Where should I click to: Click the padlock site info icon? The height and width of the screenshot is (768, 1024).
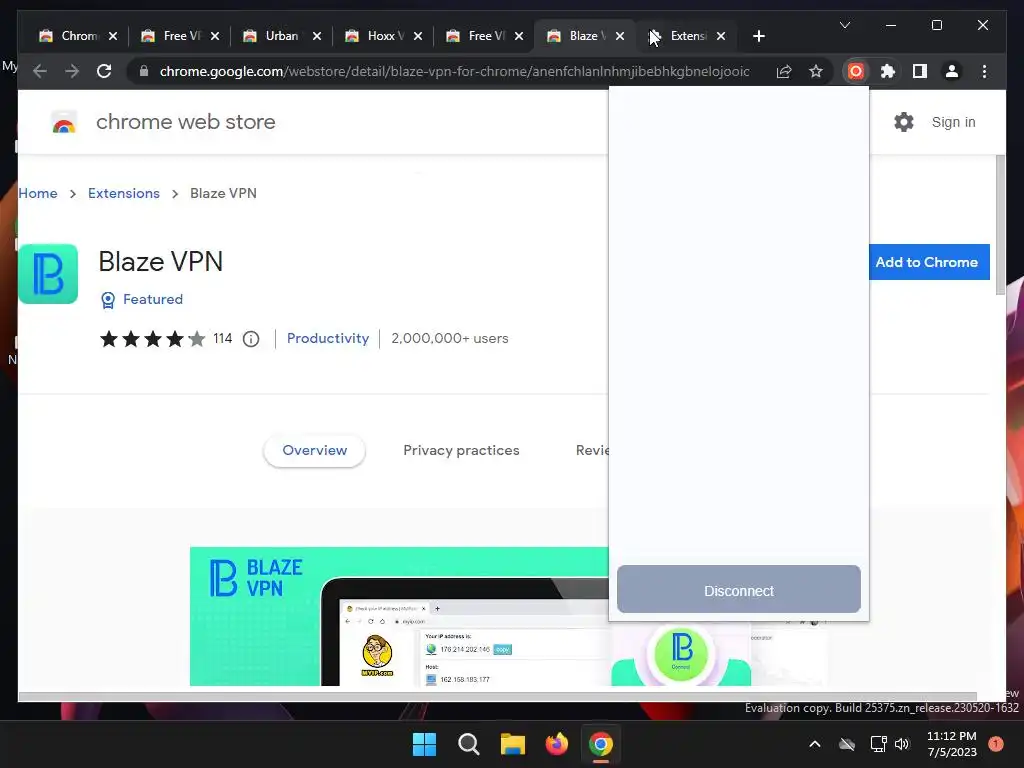coord(144,71)
